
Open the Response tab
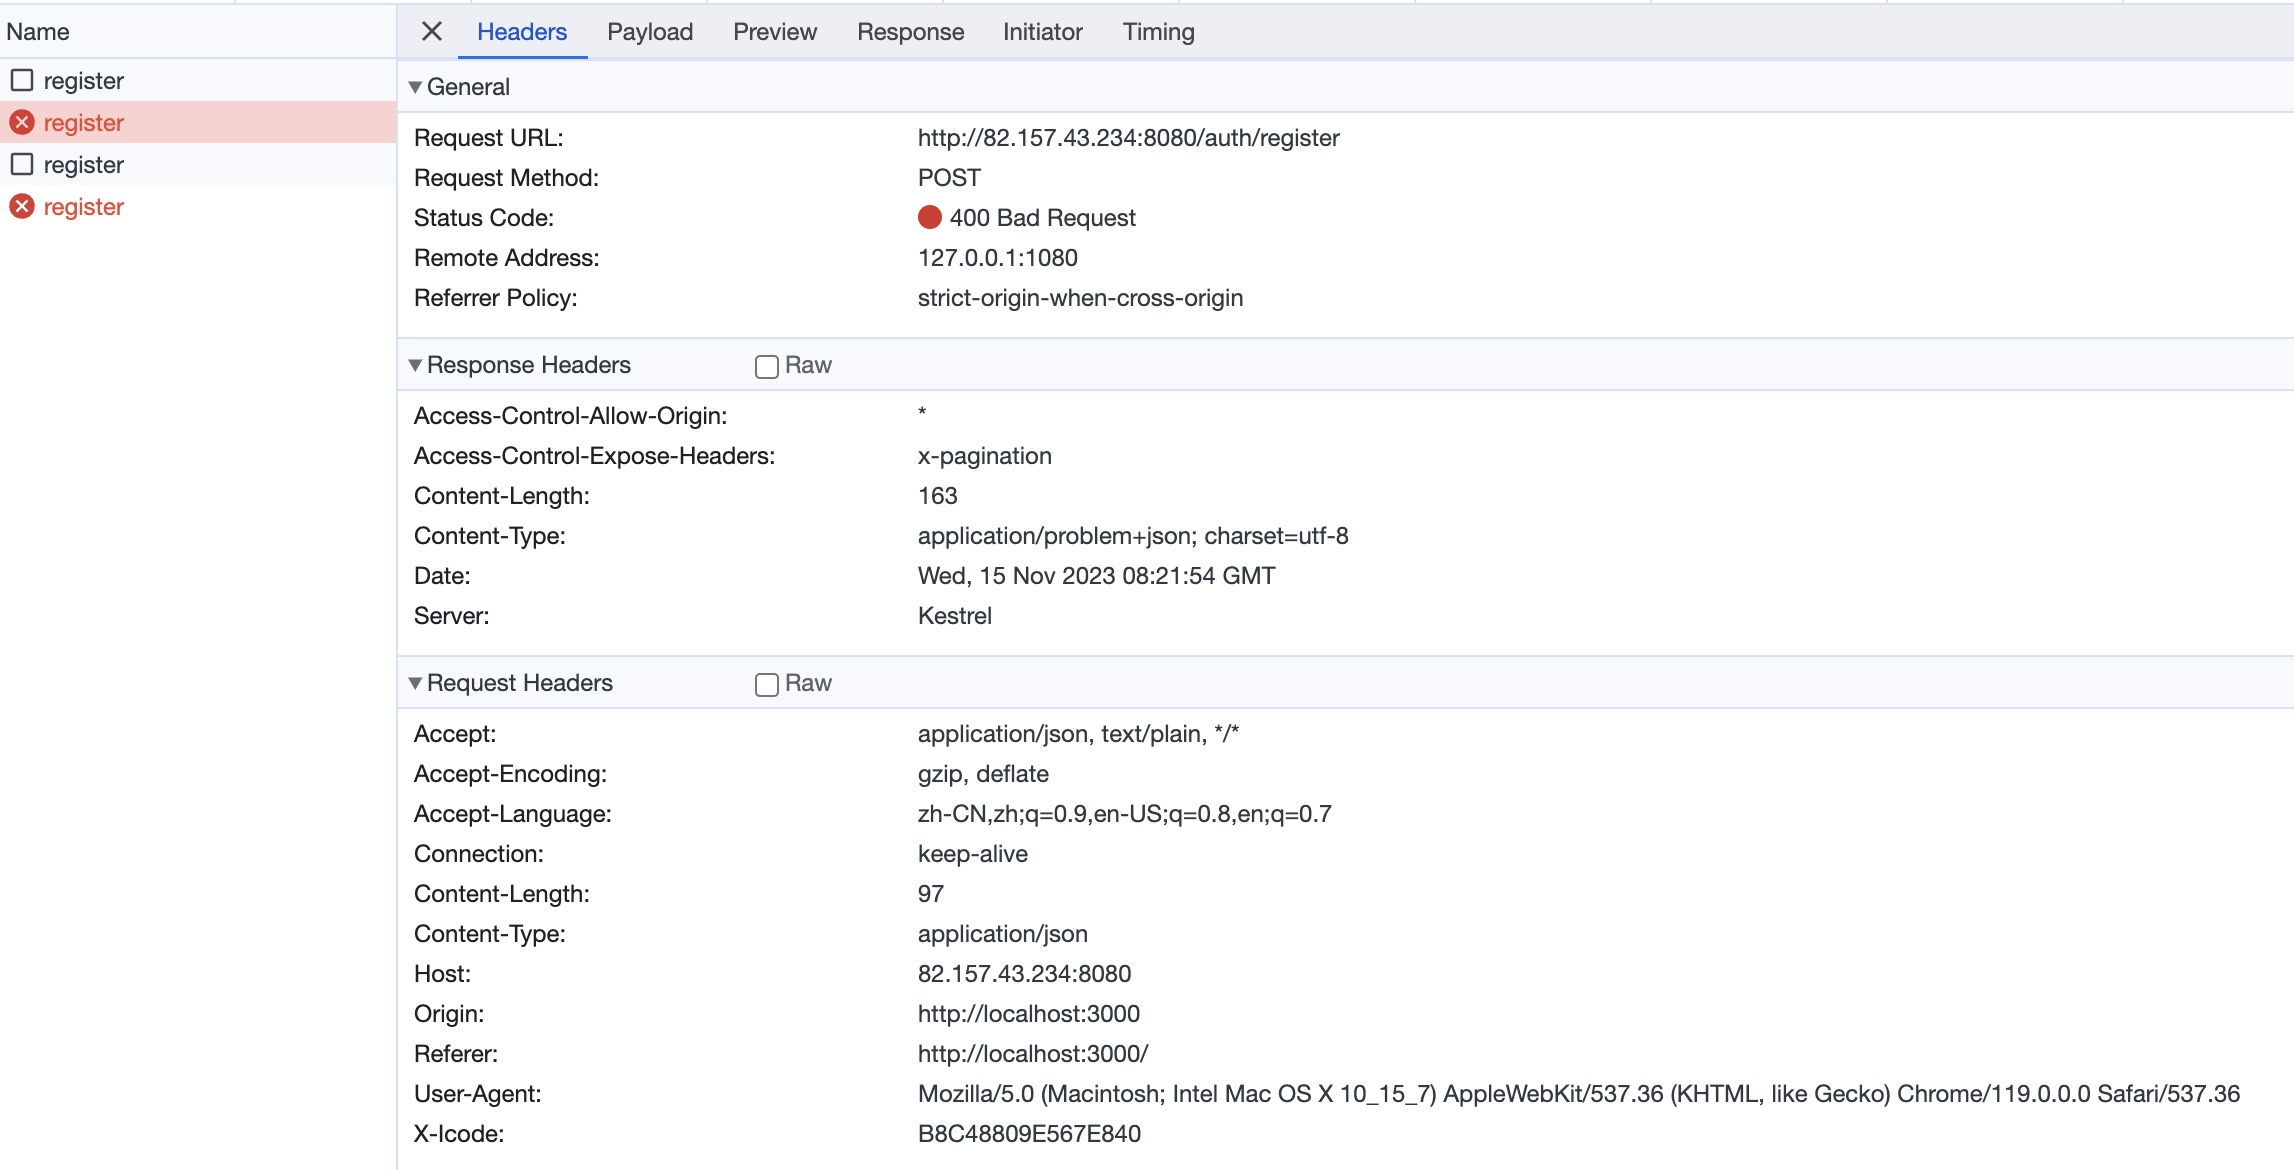tap(910, 32)
